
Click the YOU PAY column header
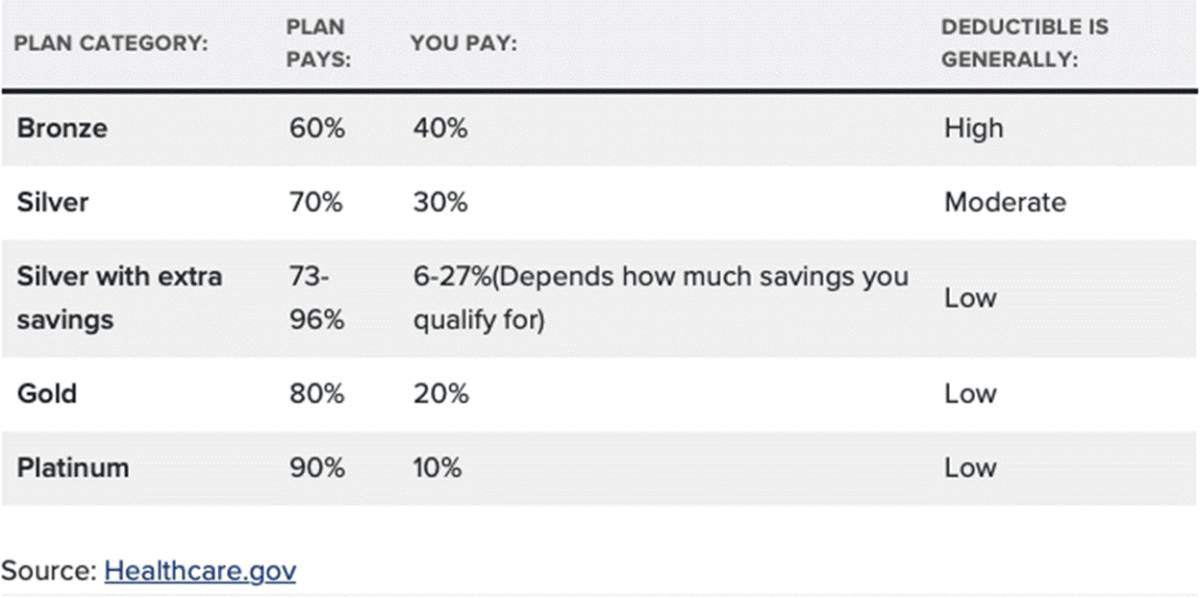[x=463, y=44]
